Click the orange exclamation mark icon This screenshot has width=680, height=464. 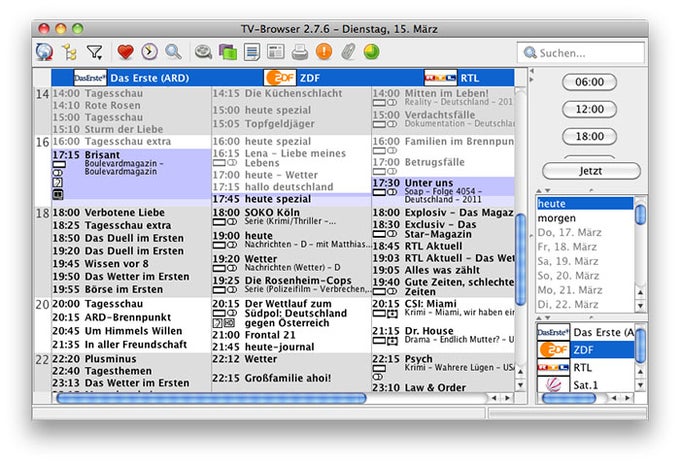click(324, 52)
